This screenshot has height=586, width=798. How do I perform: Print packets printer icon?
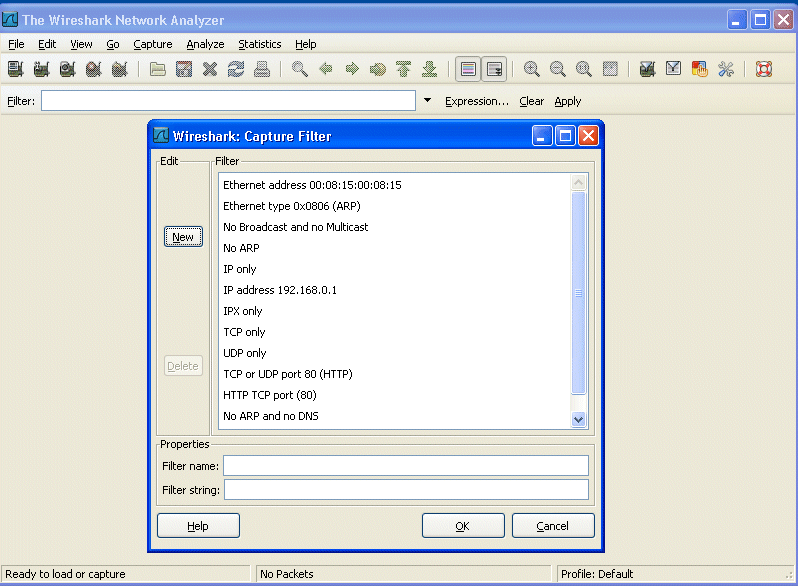tap(262, 69)
